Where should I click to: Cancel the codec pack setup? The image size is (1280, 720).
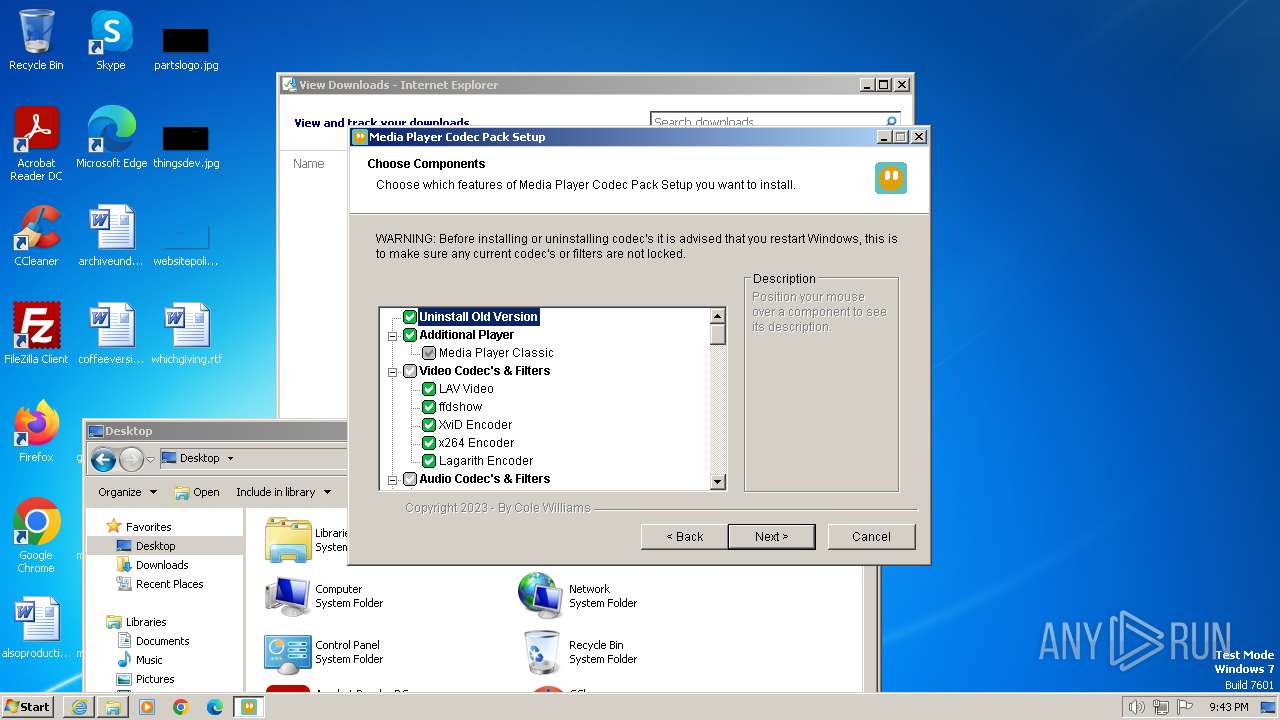click(871, 537)
